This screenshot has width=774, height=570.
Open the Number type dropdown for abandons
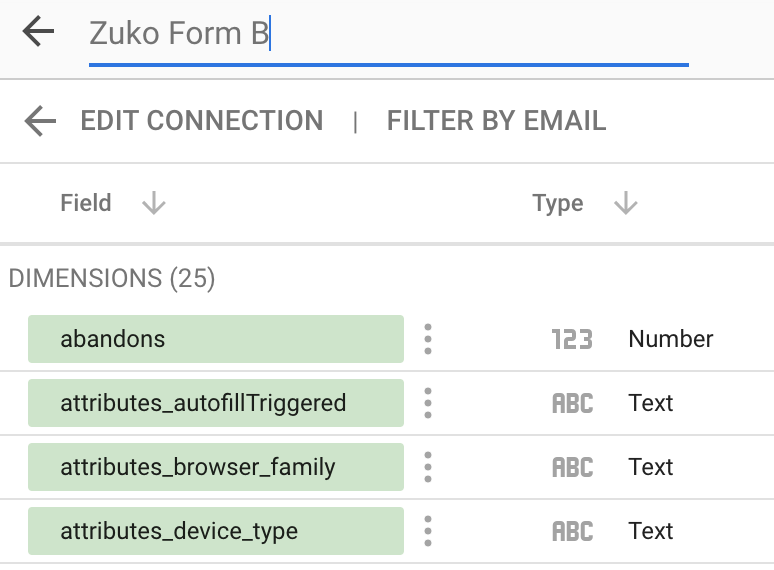[670, 339]
